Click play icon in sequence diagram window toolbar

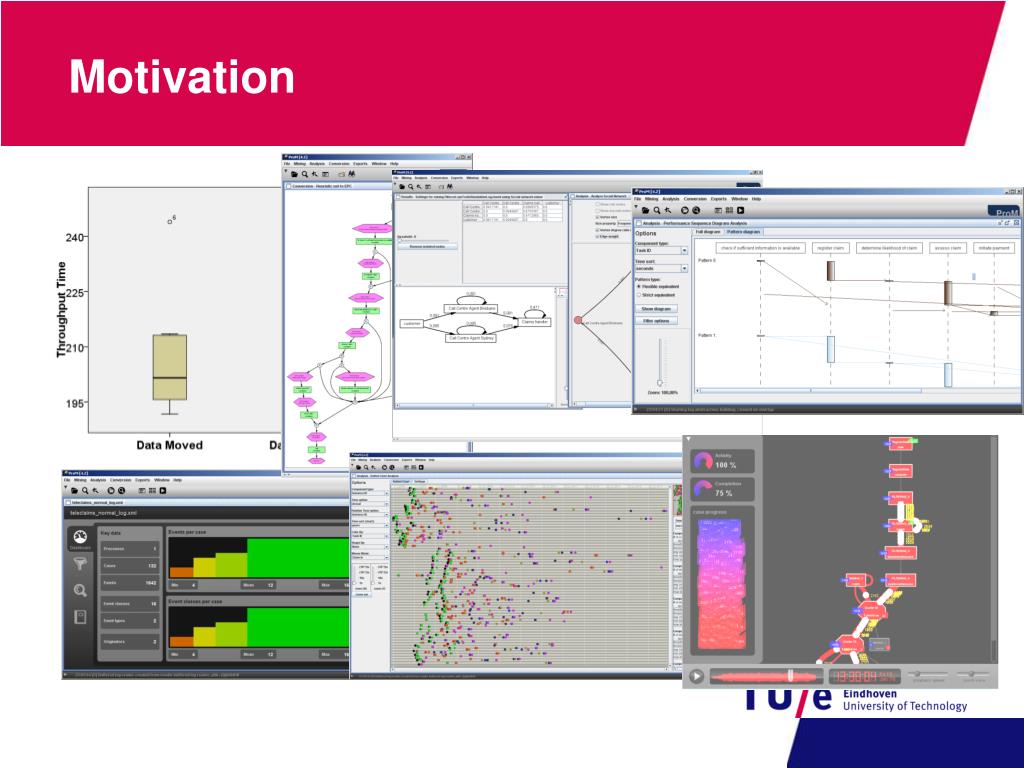(x=741, y=210)
